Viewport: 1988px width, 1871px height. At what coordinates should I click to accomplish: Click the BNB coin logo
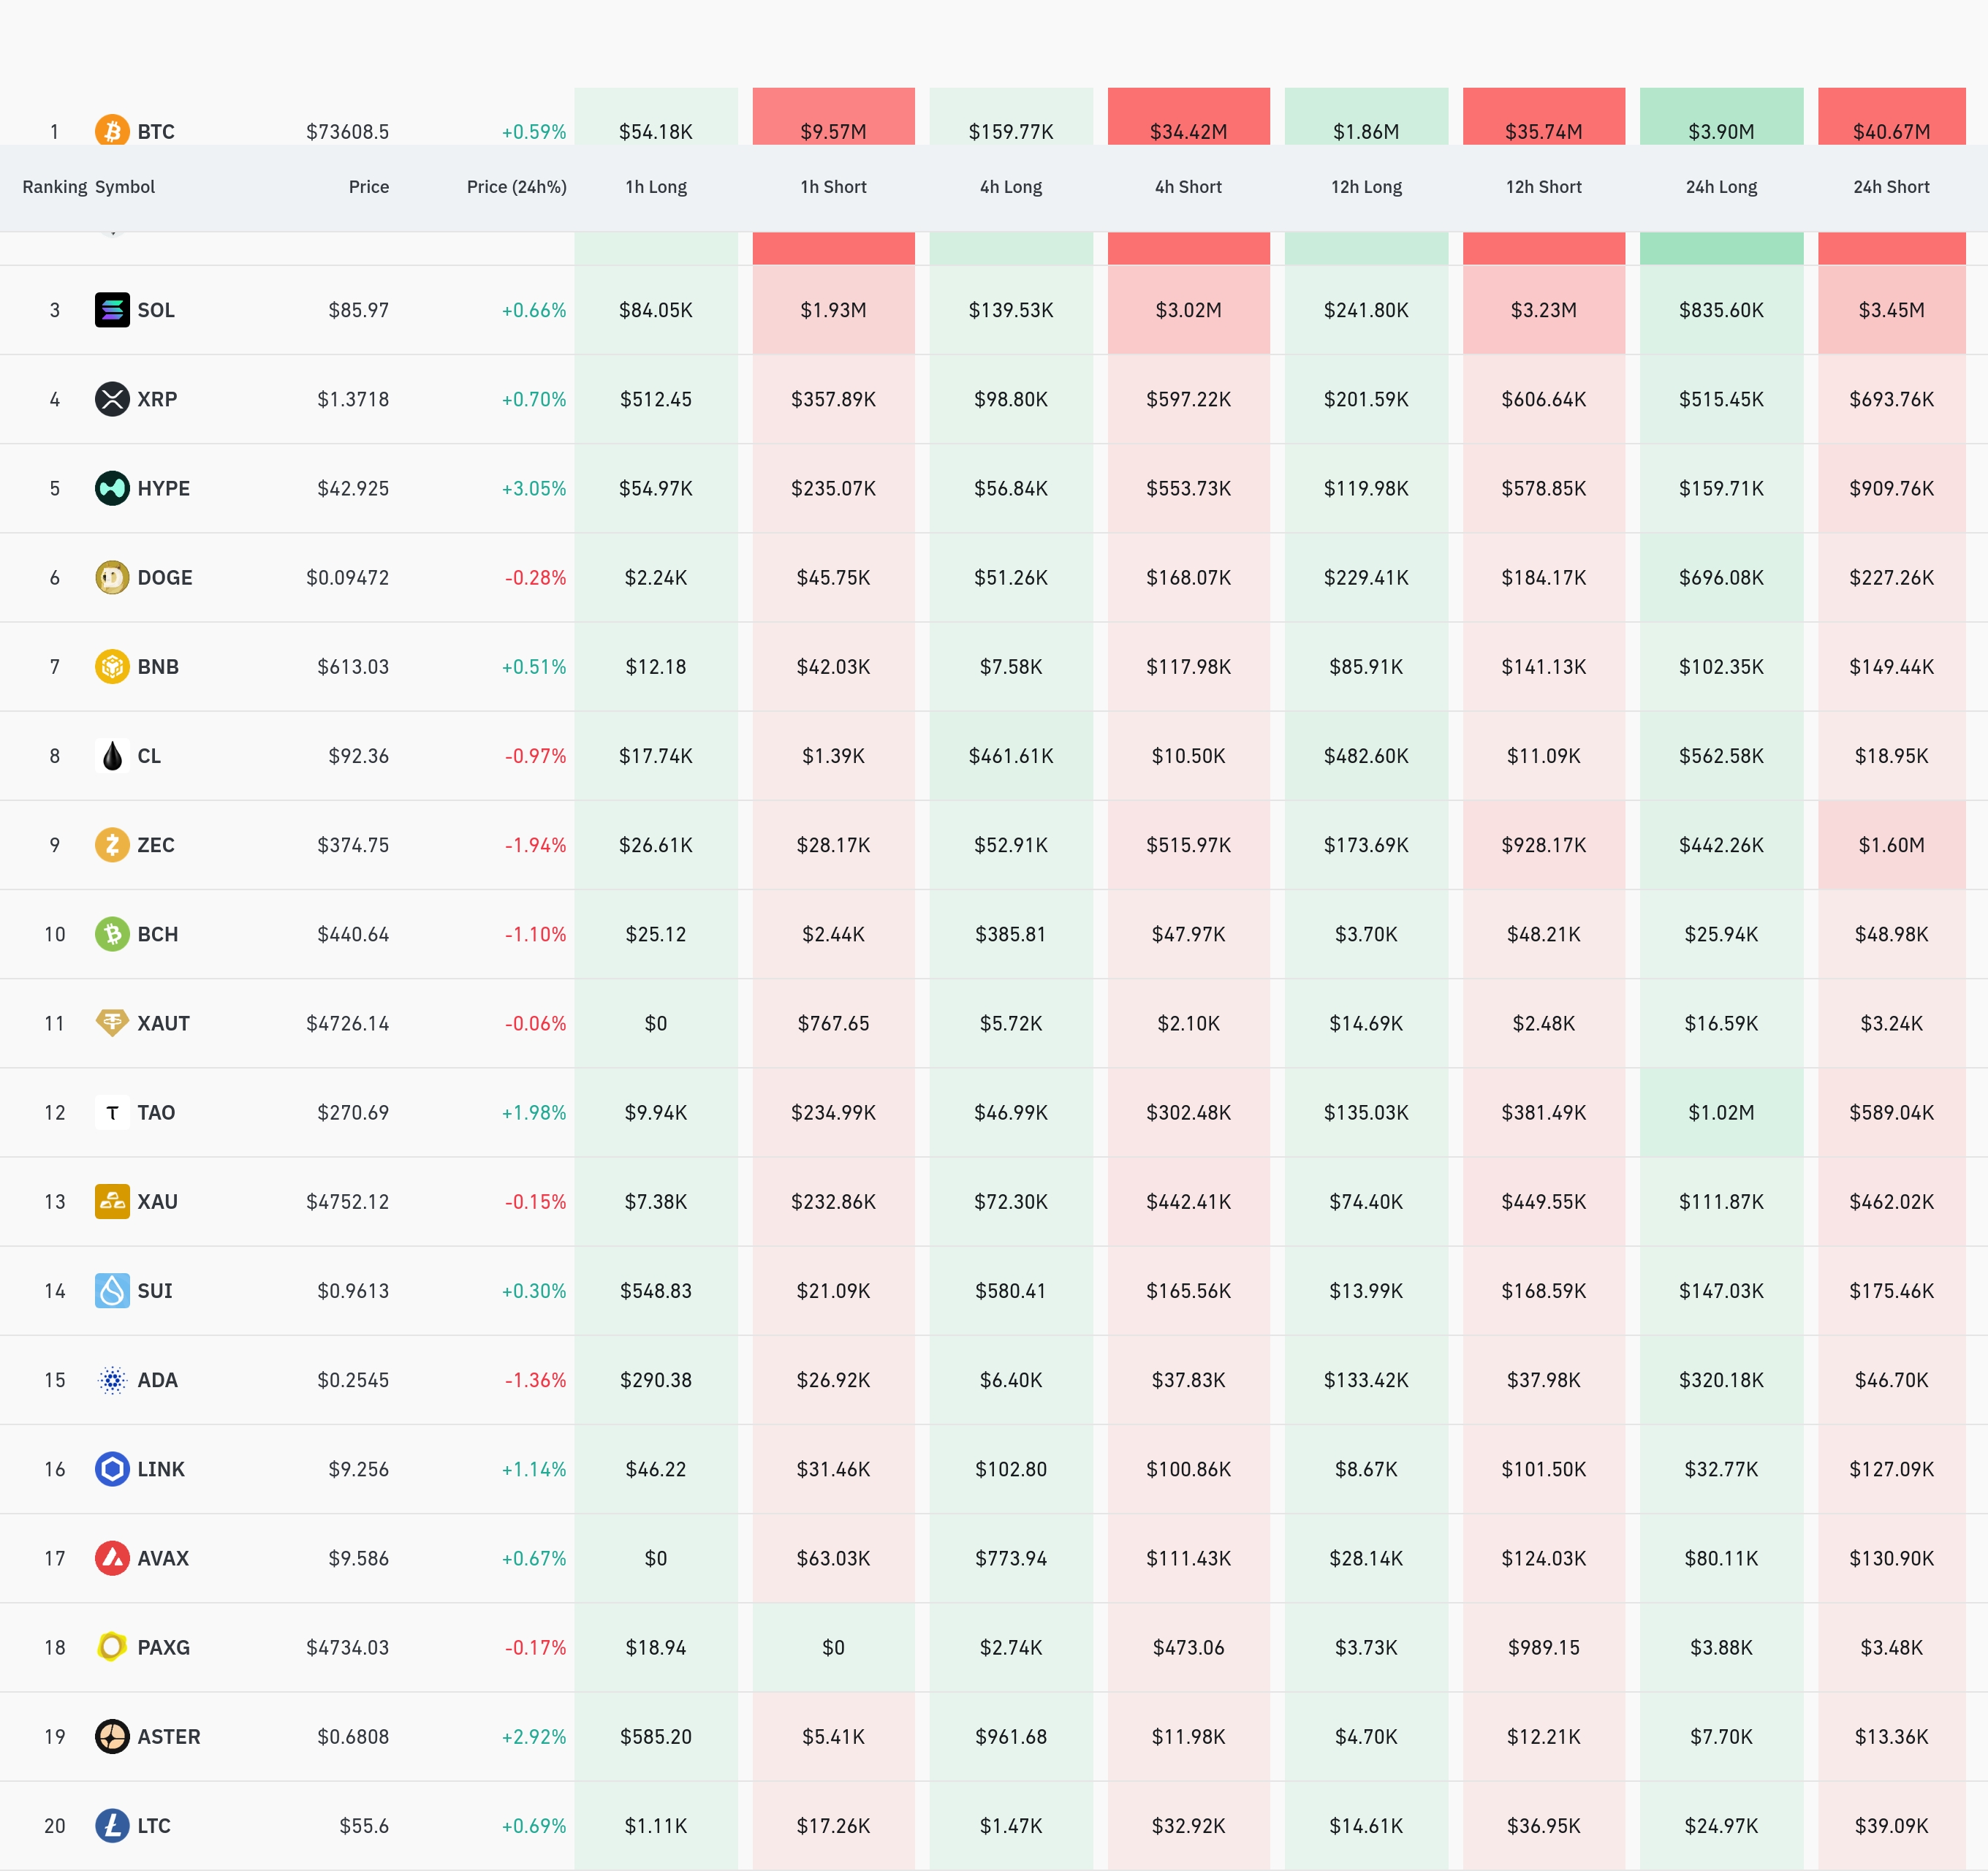112,666
